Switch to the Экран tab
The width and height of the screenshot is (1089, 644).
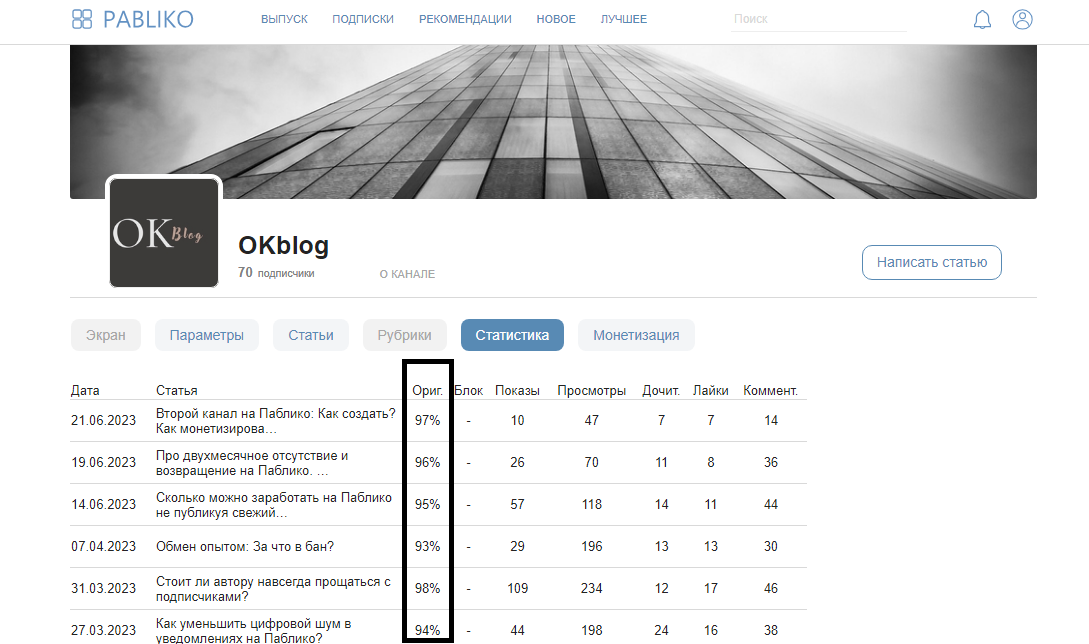(106, 336)
